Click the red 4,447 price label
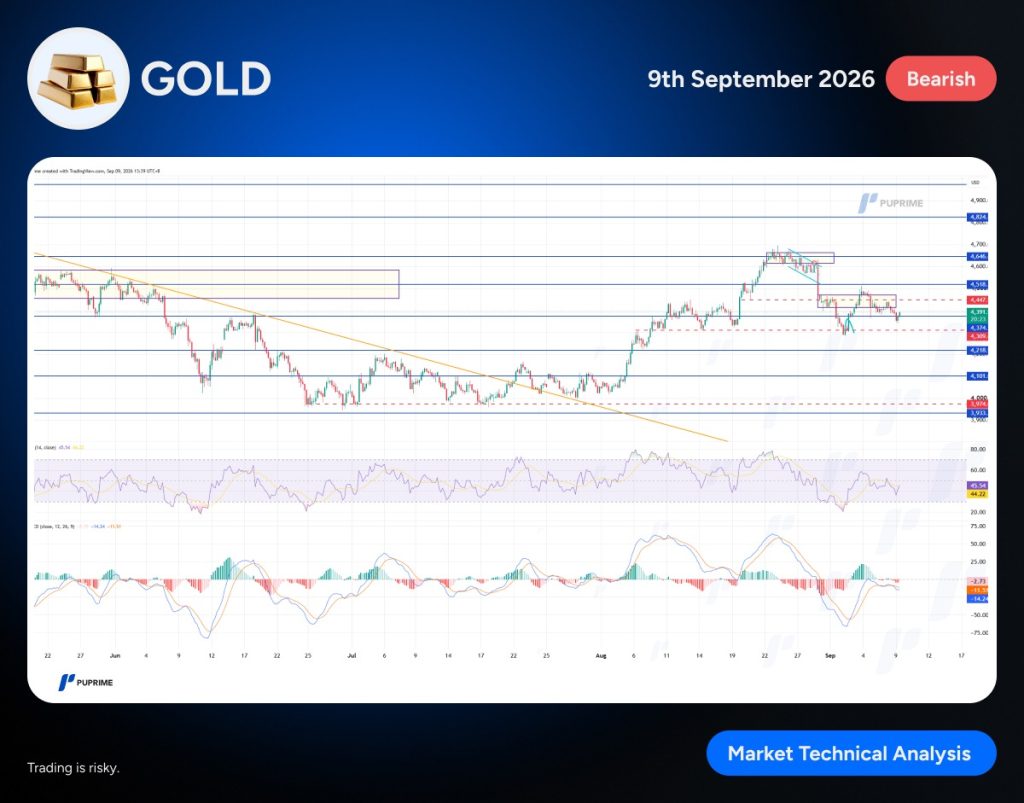This screenshot has height=803, width=1024. pos(978,300)
